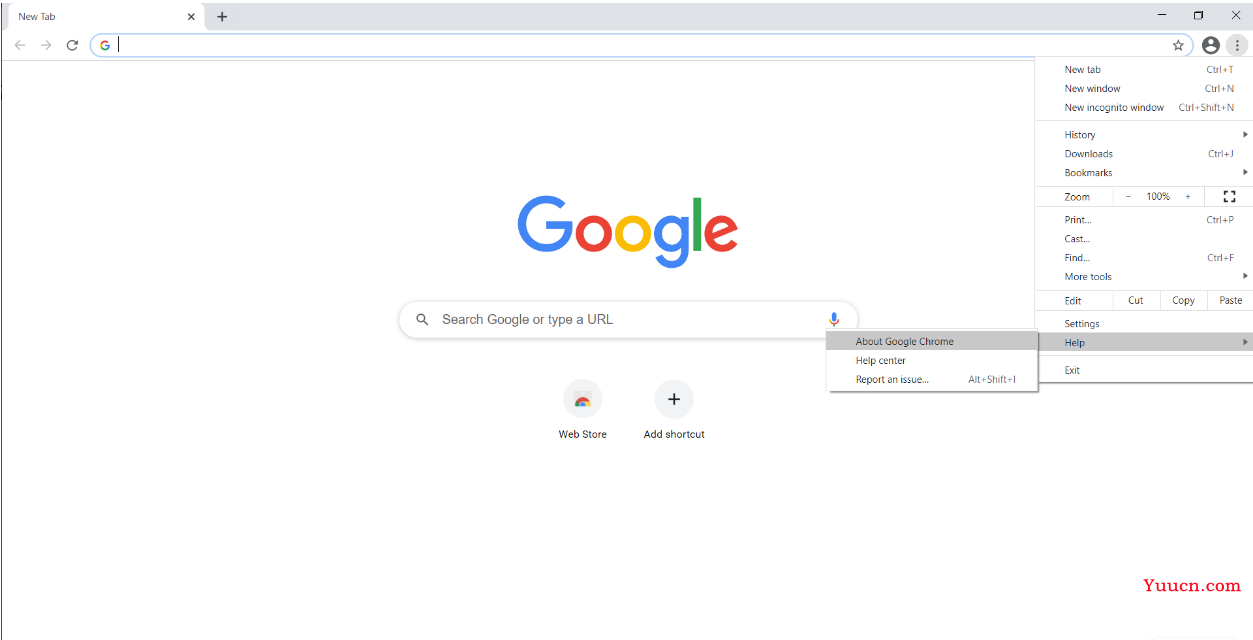Open a new tab with the plus button
This screenshot has height=640, width=1253.
point(222,16)
